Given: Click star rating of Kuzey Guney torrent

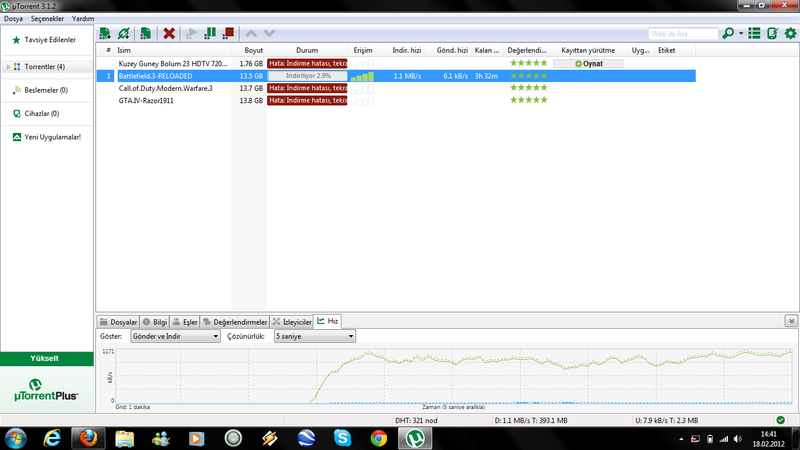Looking at the screenshot, I should tap(529, 63).
